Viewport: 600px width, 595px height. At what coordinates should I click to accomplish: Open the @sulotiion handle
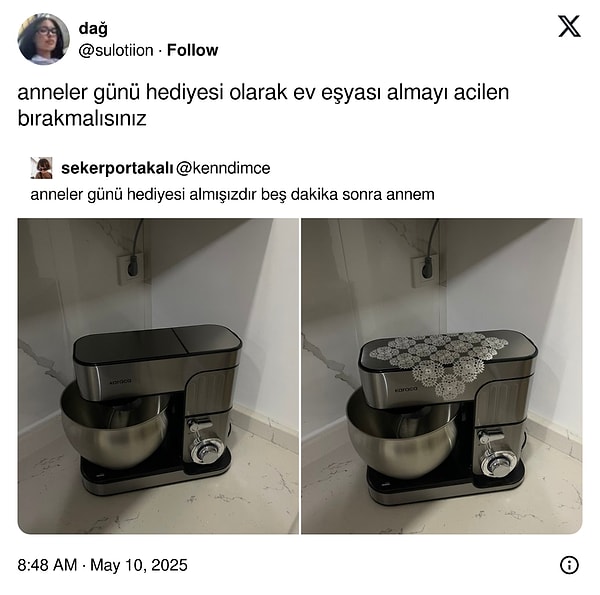point(116,50)
